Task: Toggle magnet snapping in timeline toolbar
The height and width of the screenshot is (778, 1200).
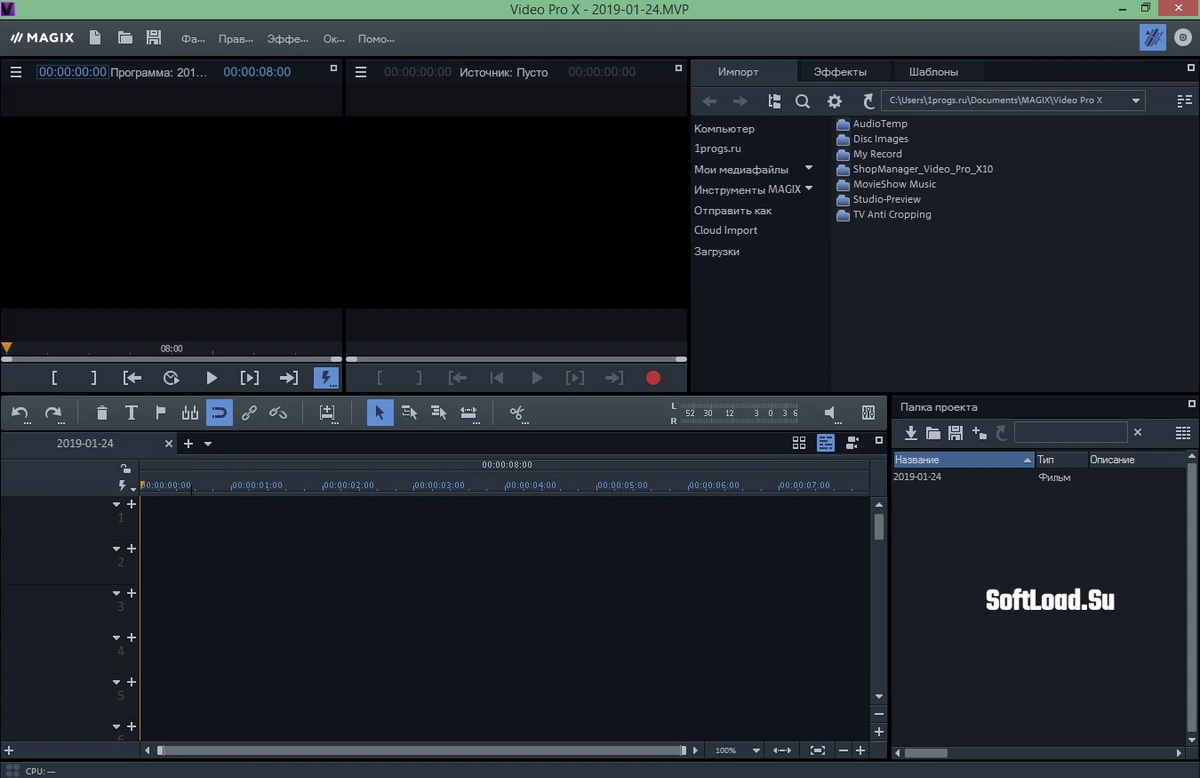Action: coord(219,412)
